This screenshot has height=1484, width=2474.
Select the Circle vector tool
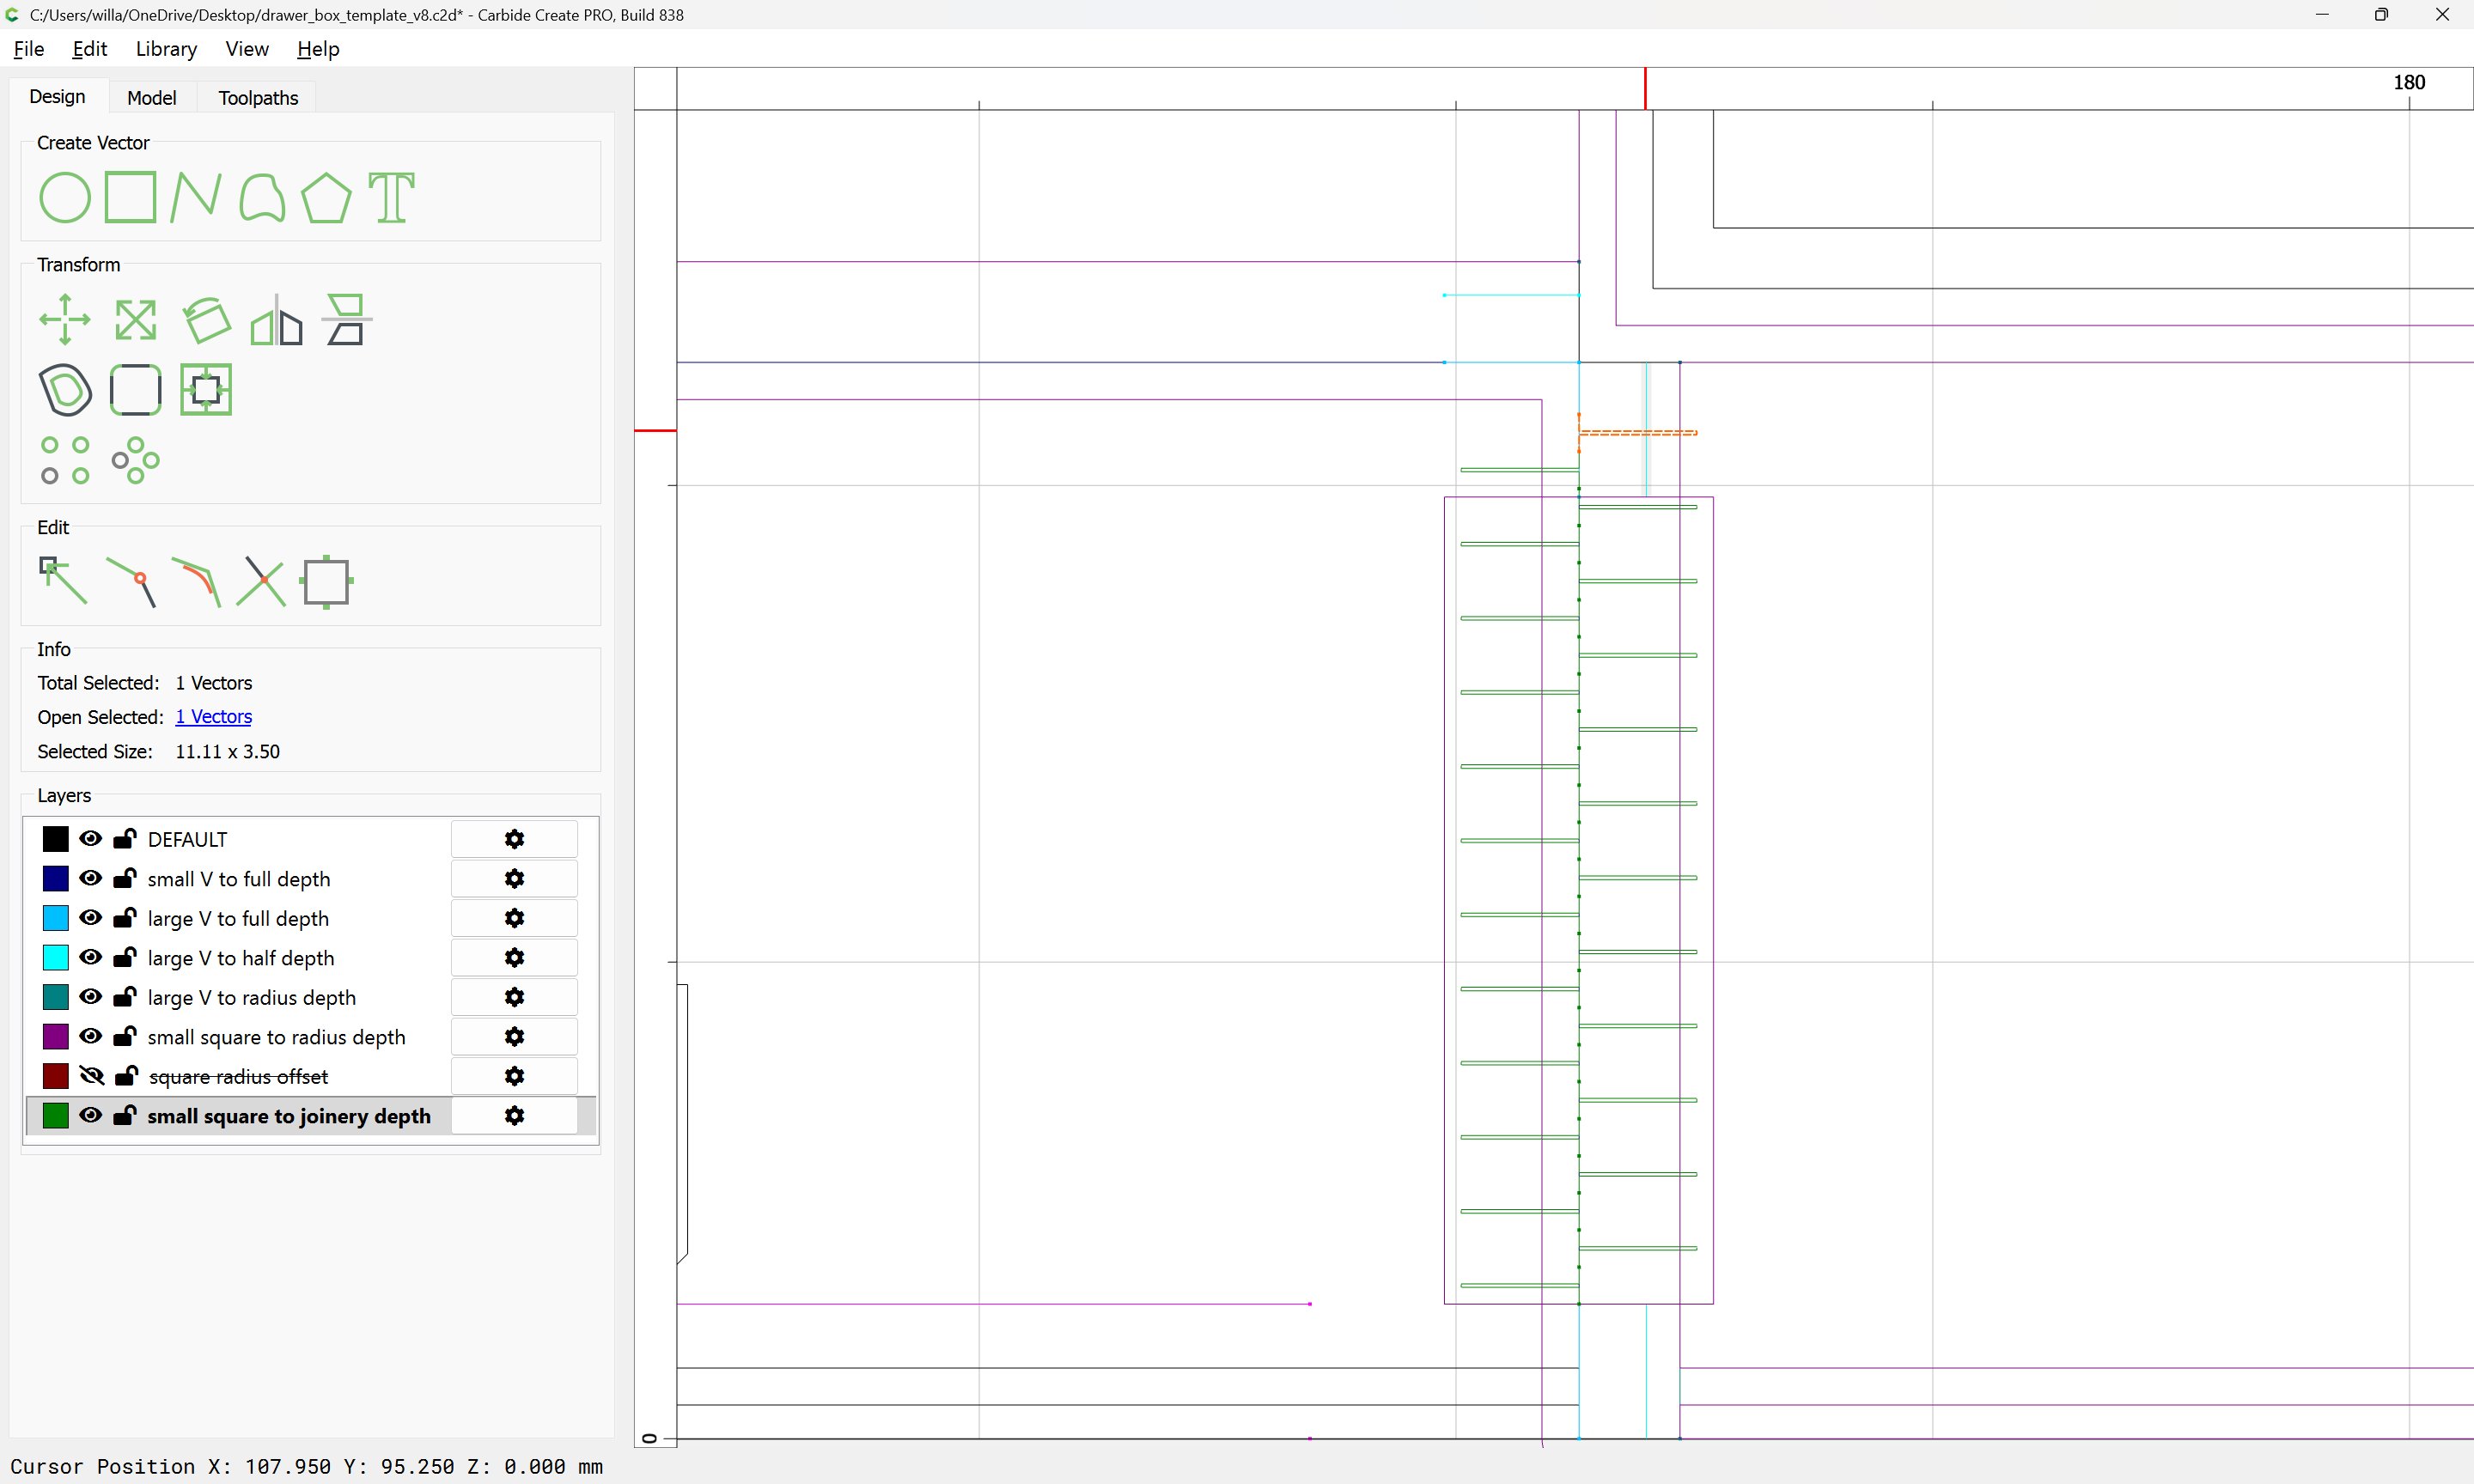(x=65, y=197)
